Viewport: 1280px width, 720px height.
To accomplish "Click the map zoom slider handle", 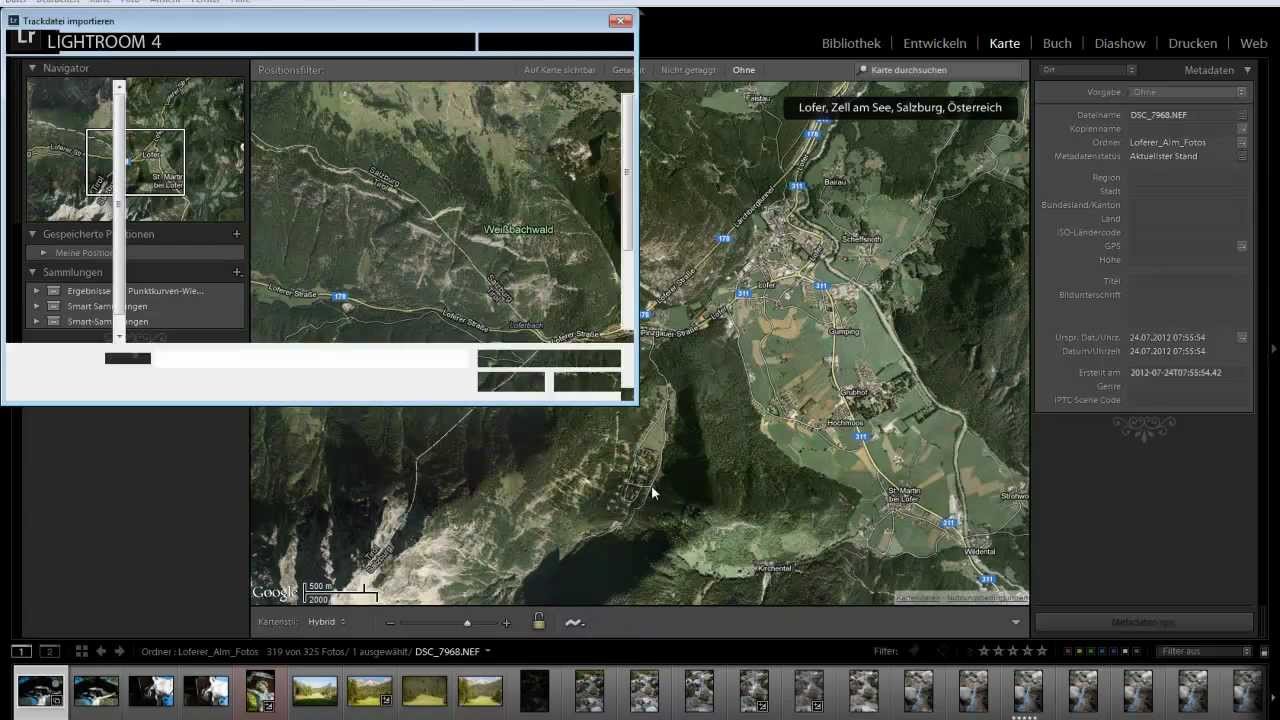I will (467, 623).
